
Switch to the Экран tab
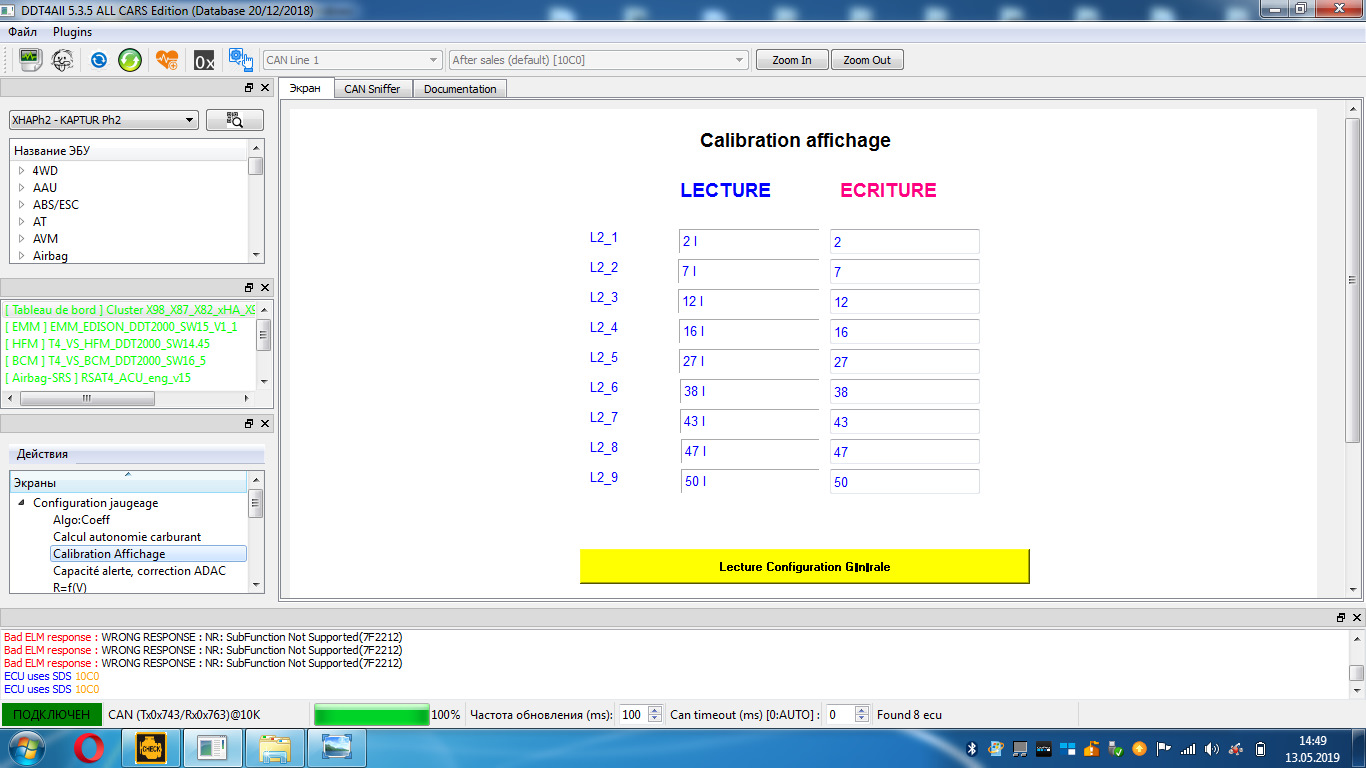pyautogui.click(x=305, y=88)
